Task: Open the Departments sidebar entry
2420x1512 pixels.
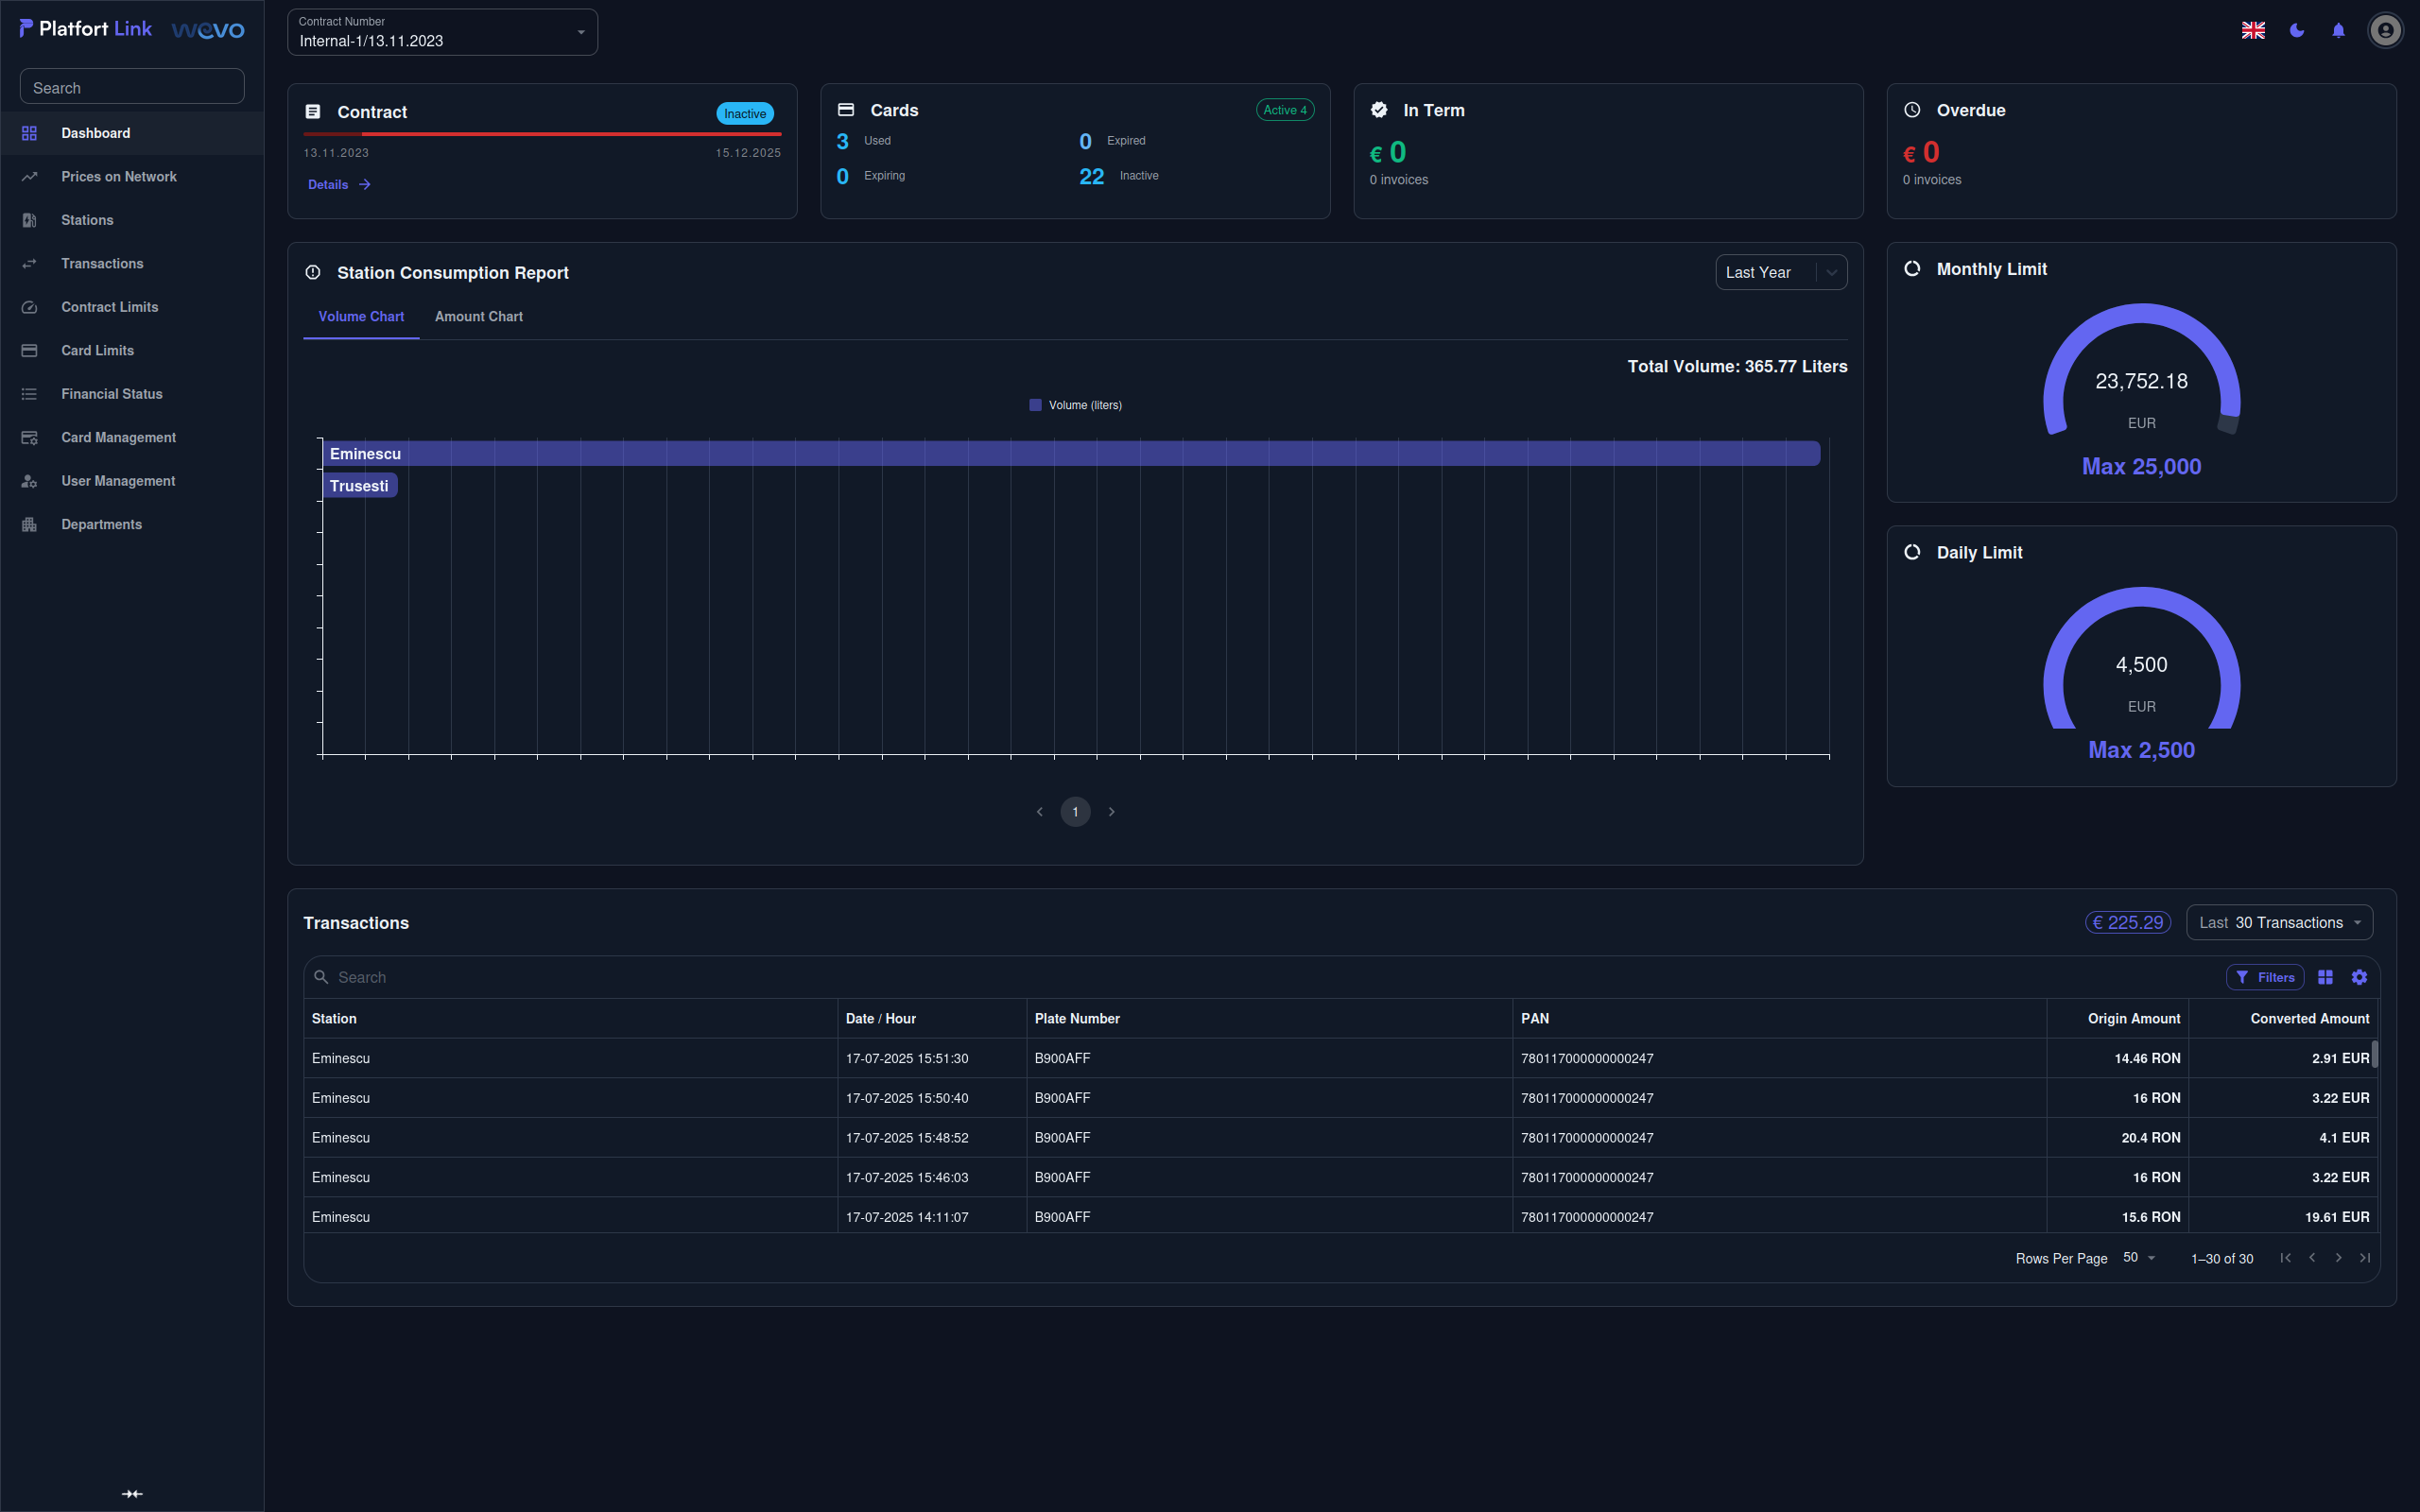Action: 101,524
